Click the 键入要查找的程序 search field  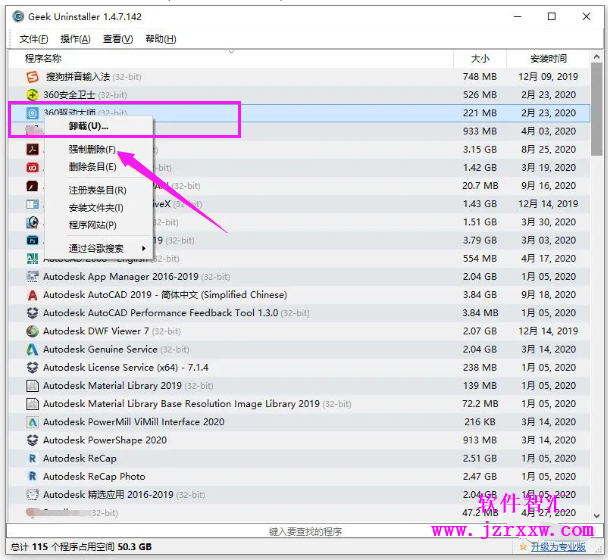305,532
